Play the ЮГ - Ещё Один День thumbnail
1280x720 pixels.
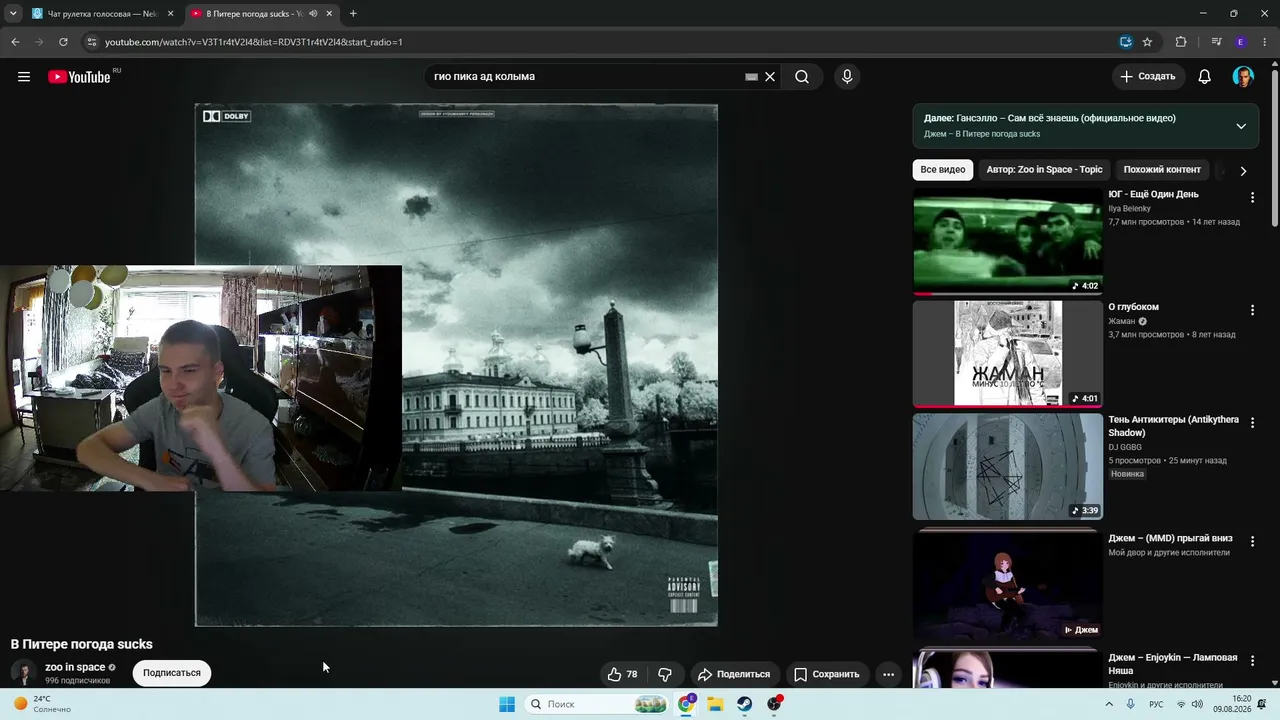pyautogui.click(x=1008, y=241)
